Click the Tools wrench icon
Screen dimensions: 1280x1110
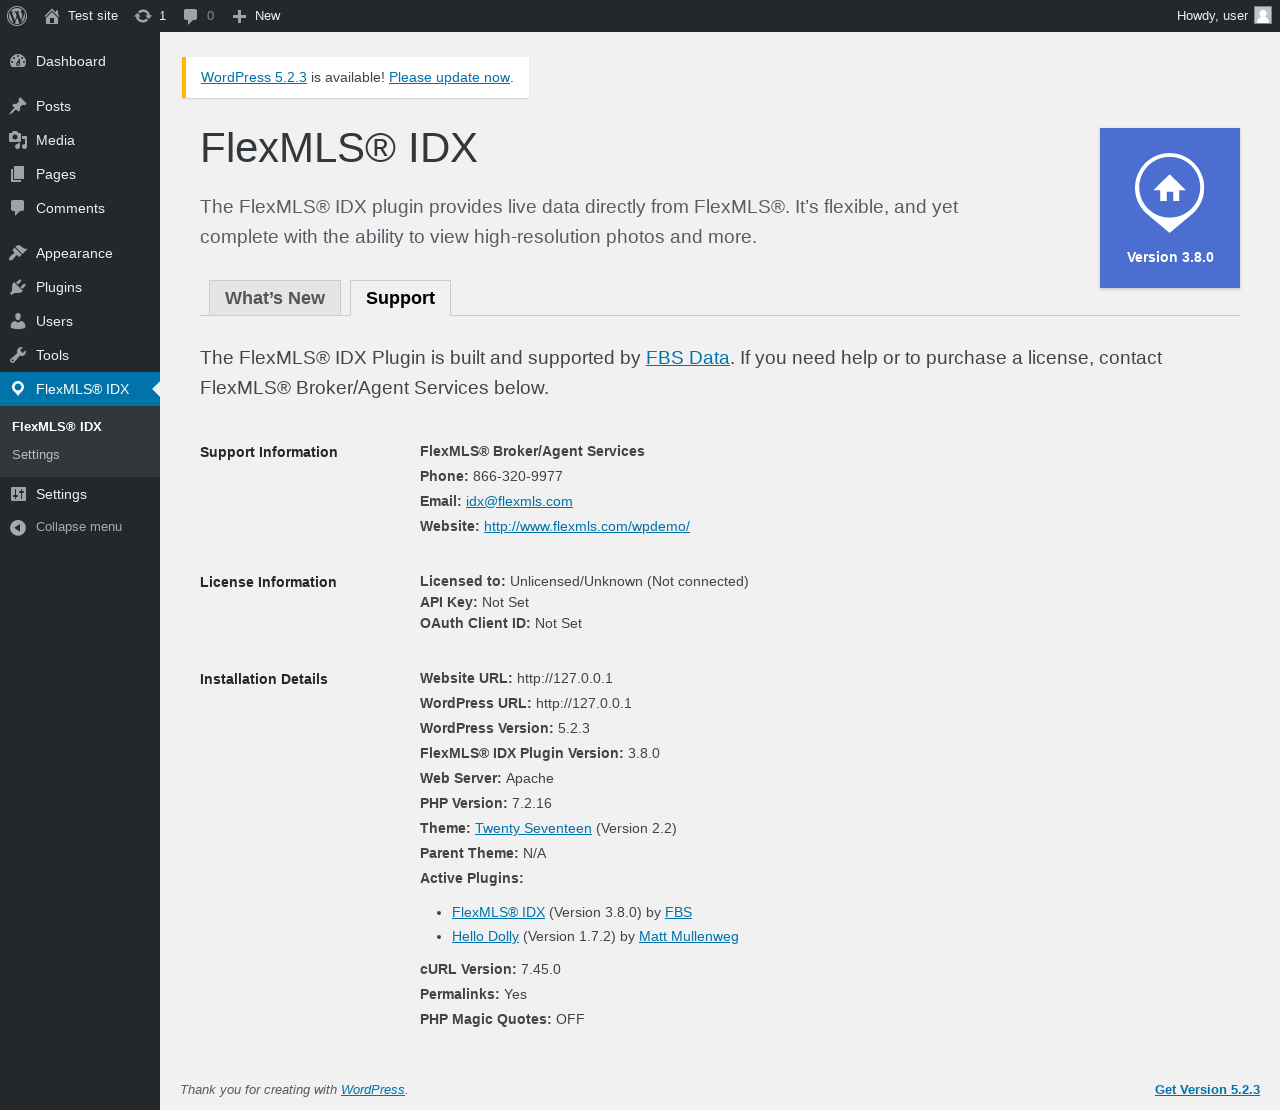click(x=18, y=355)
